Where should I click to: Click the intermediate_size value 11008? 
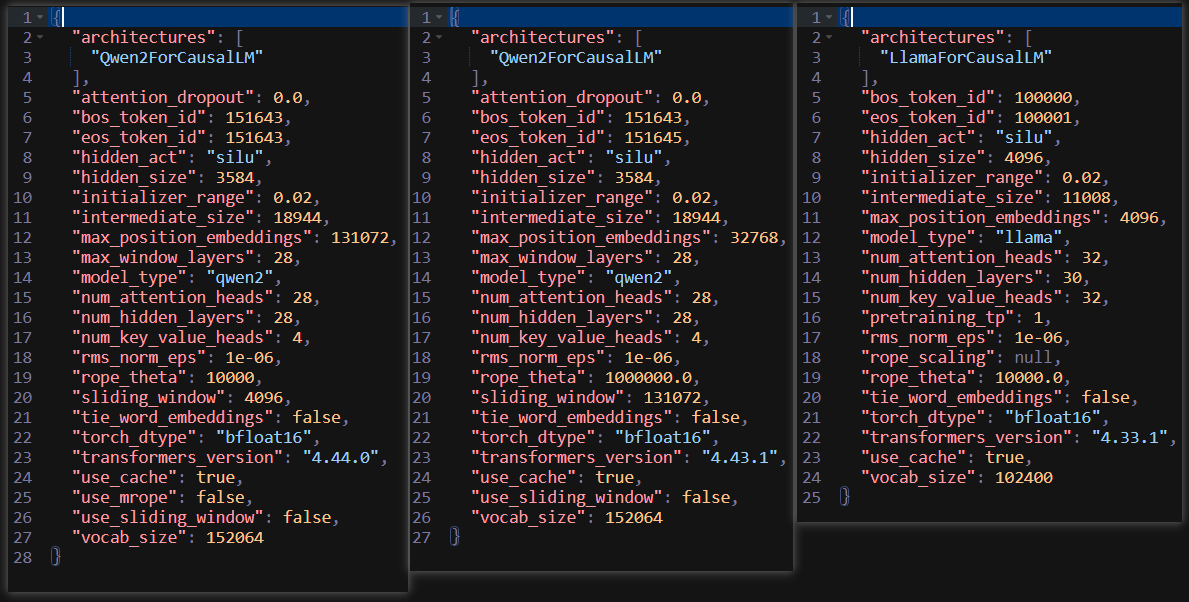click(x=1086, y=197)
